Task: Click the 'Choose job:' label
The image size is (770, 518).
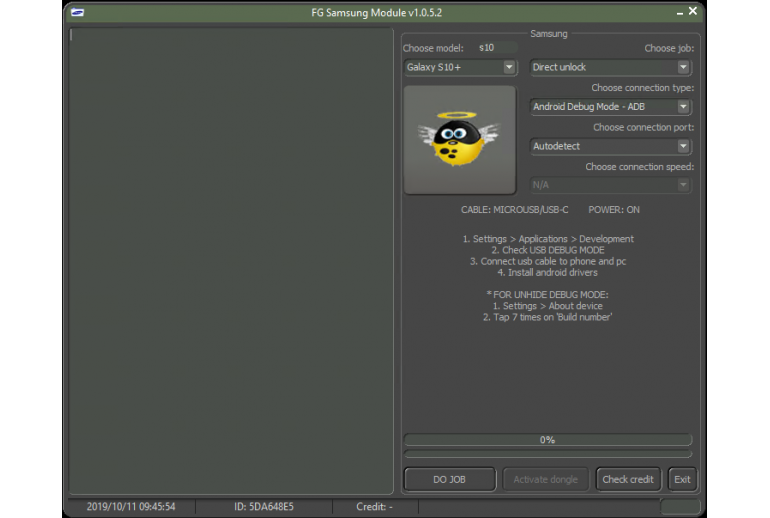Action: pos(669,48)
